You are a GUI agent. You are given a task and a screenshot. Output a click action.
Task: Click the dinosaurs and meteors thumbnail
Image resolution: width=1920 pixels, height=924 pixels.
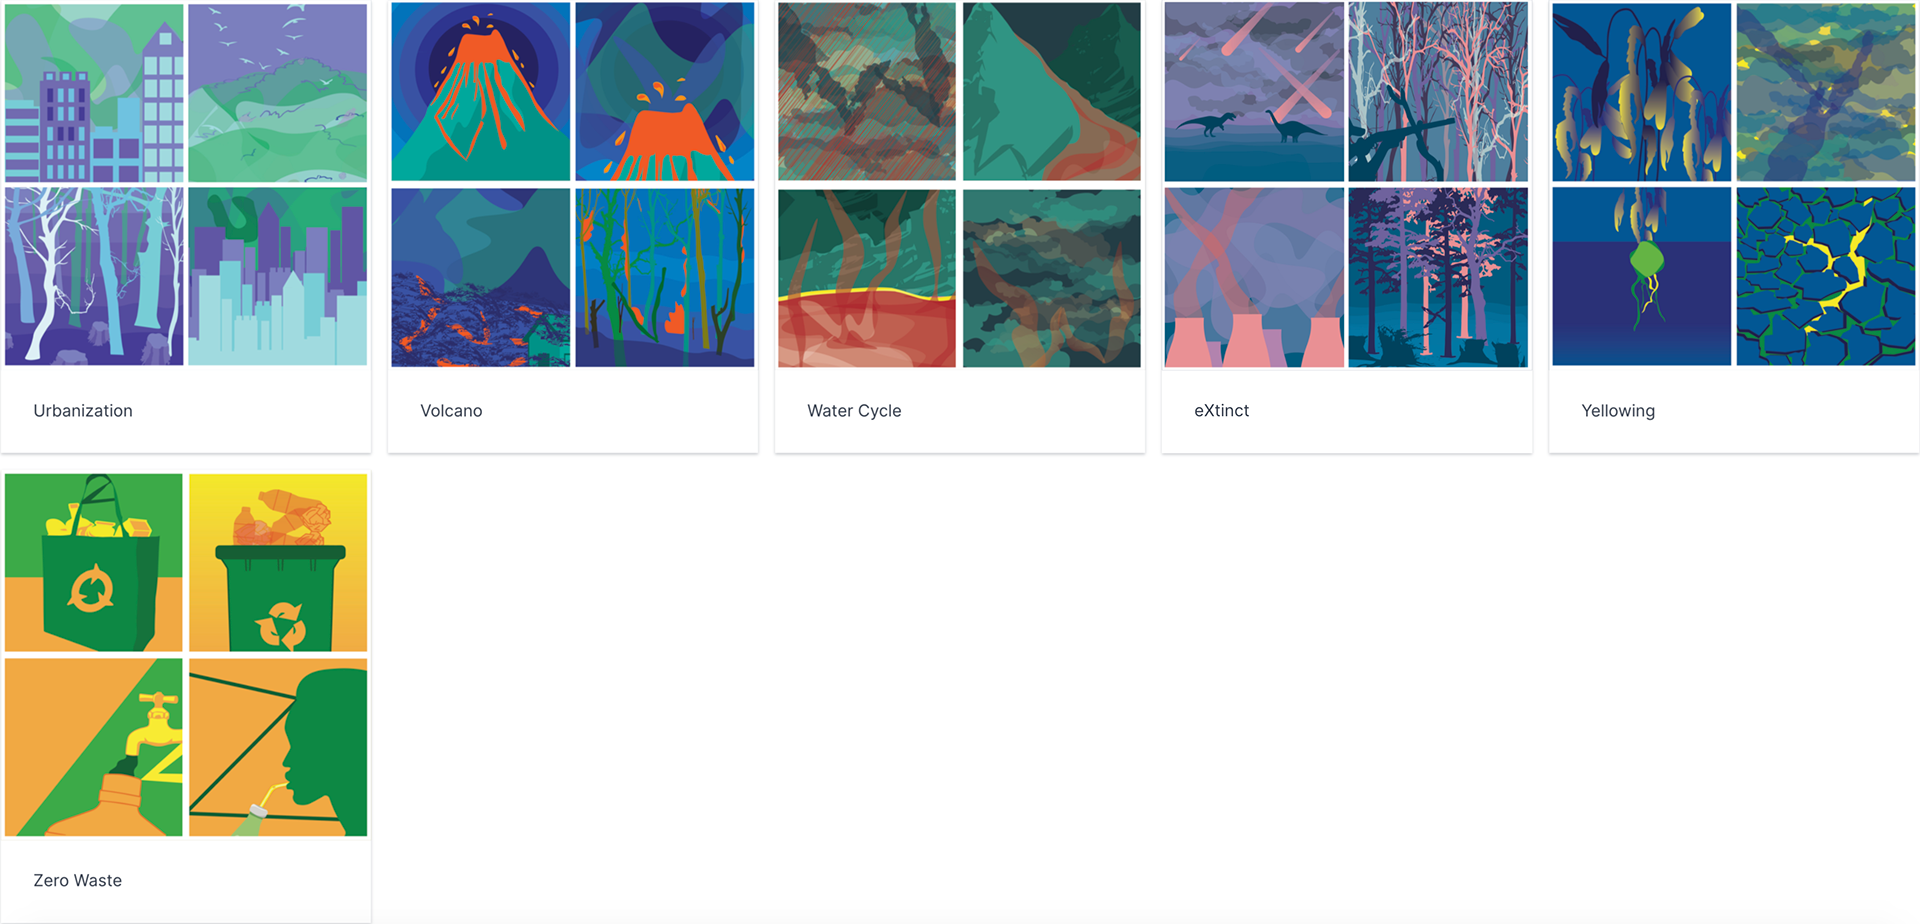click(1254, 91)
